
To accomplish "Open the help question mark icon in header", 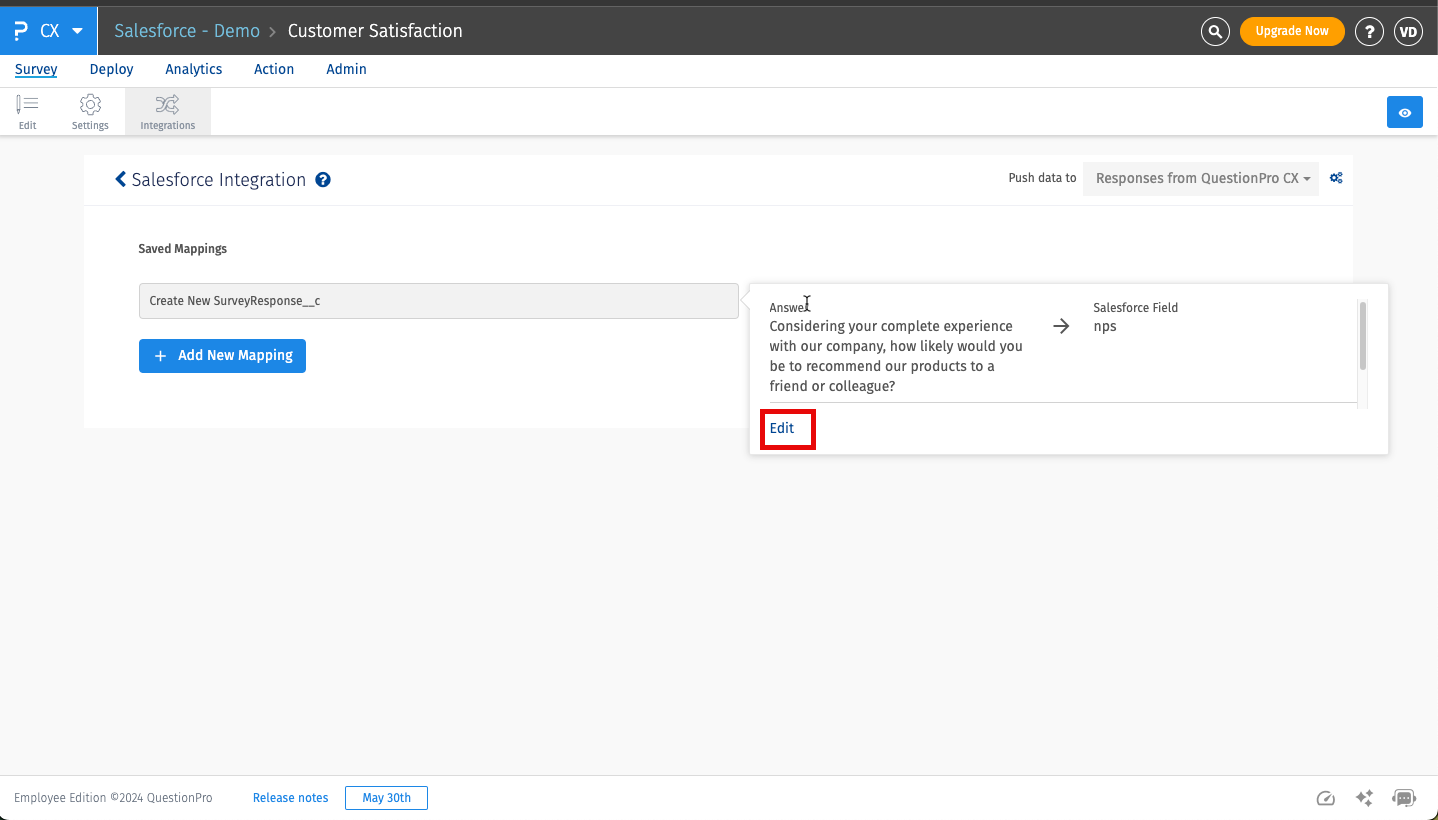I will pos(1369,31).
